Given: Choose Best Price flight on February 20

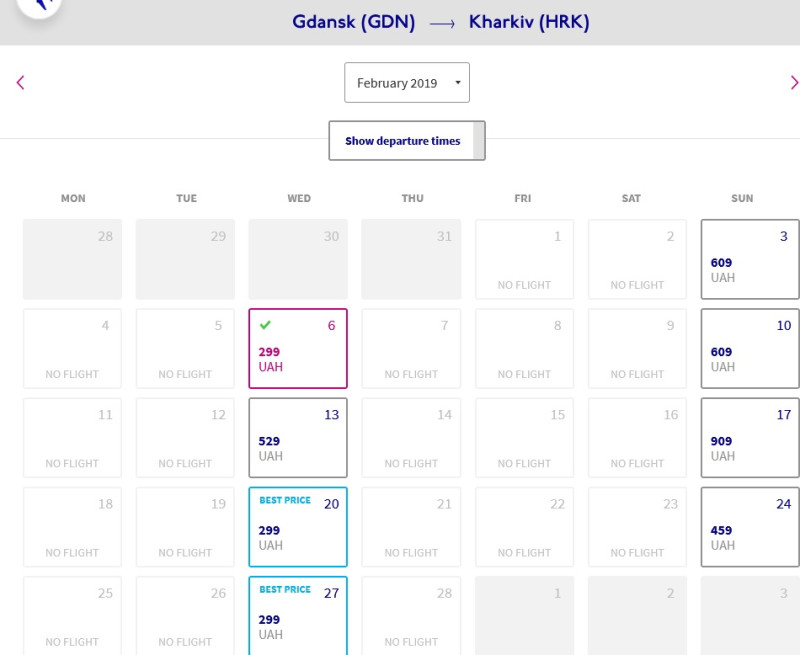Looking at the screenshot, I should click(298, 527).
